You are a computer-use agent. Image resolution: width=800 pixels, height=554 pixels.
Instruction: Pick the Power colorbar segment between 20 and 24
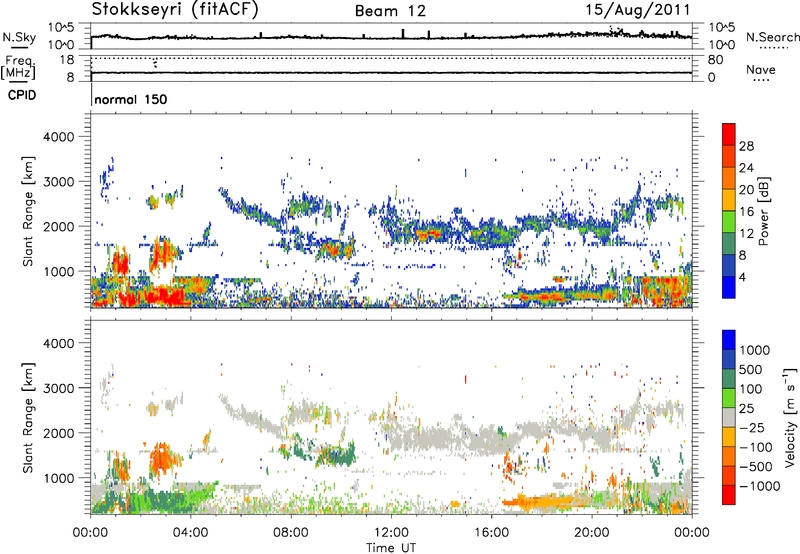click(x=729, y=178)
